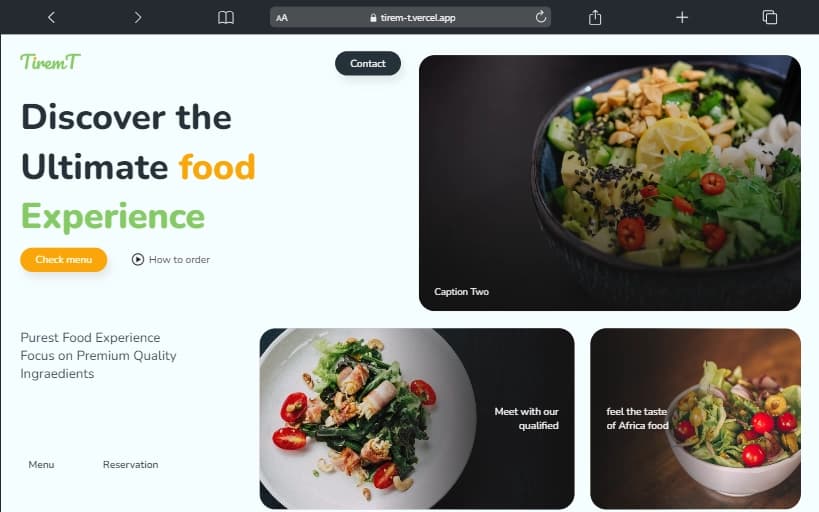Switch to the Reservation tab
The image size is (819, 512).
point(131,464)
